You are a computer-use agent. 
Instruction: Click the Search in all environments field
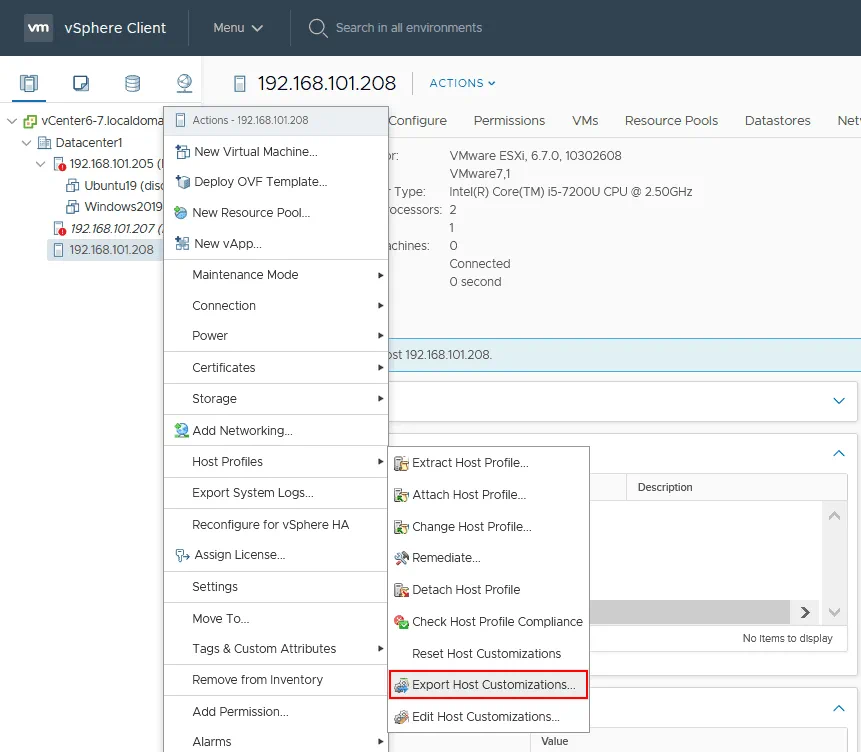(408, 28)
